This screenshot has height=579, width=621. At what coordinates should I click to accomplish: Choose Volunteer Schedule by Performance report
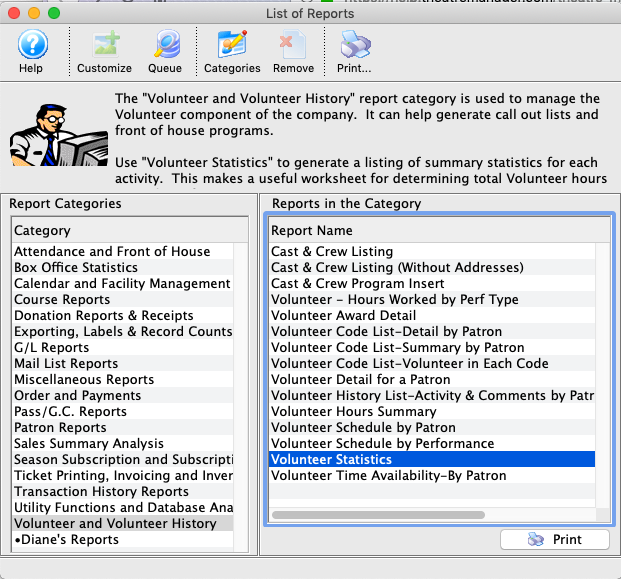pos(432,444)
